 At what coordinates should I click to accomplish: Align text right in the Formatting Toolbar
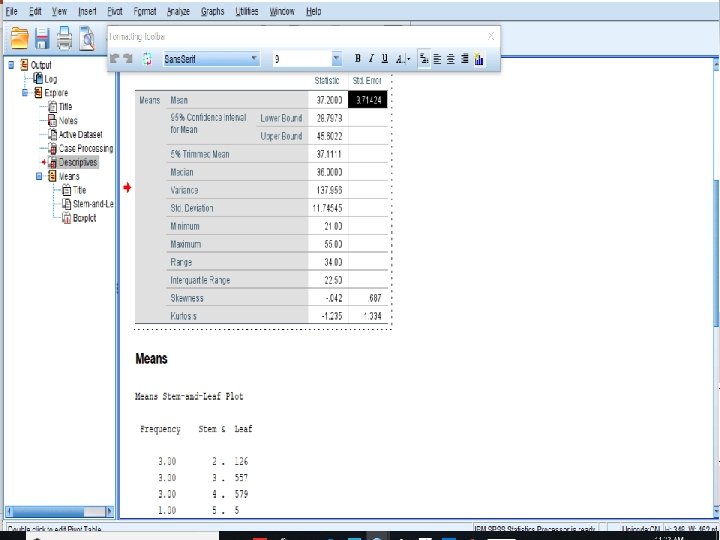465,59
